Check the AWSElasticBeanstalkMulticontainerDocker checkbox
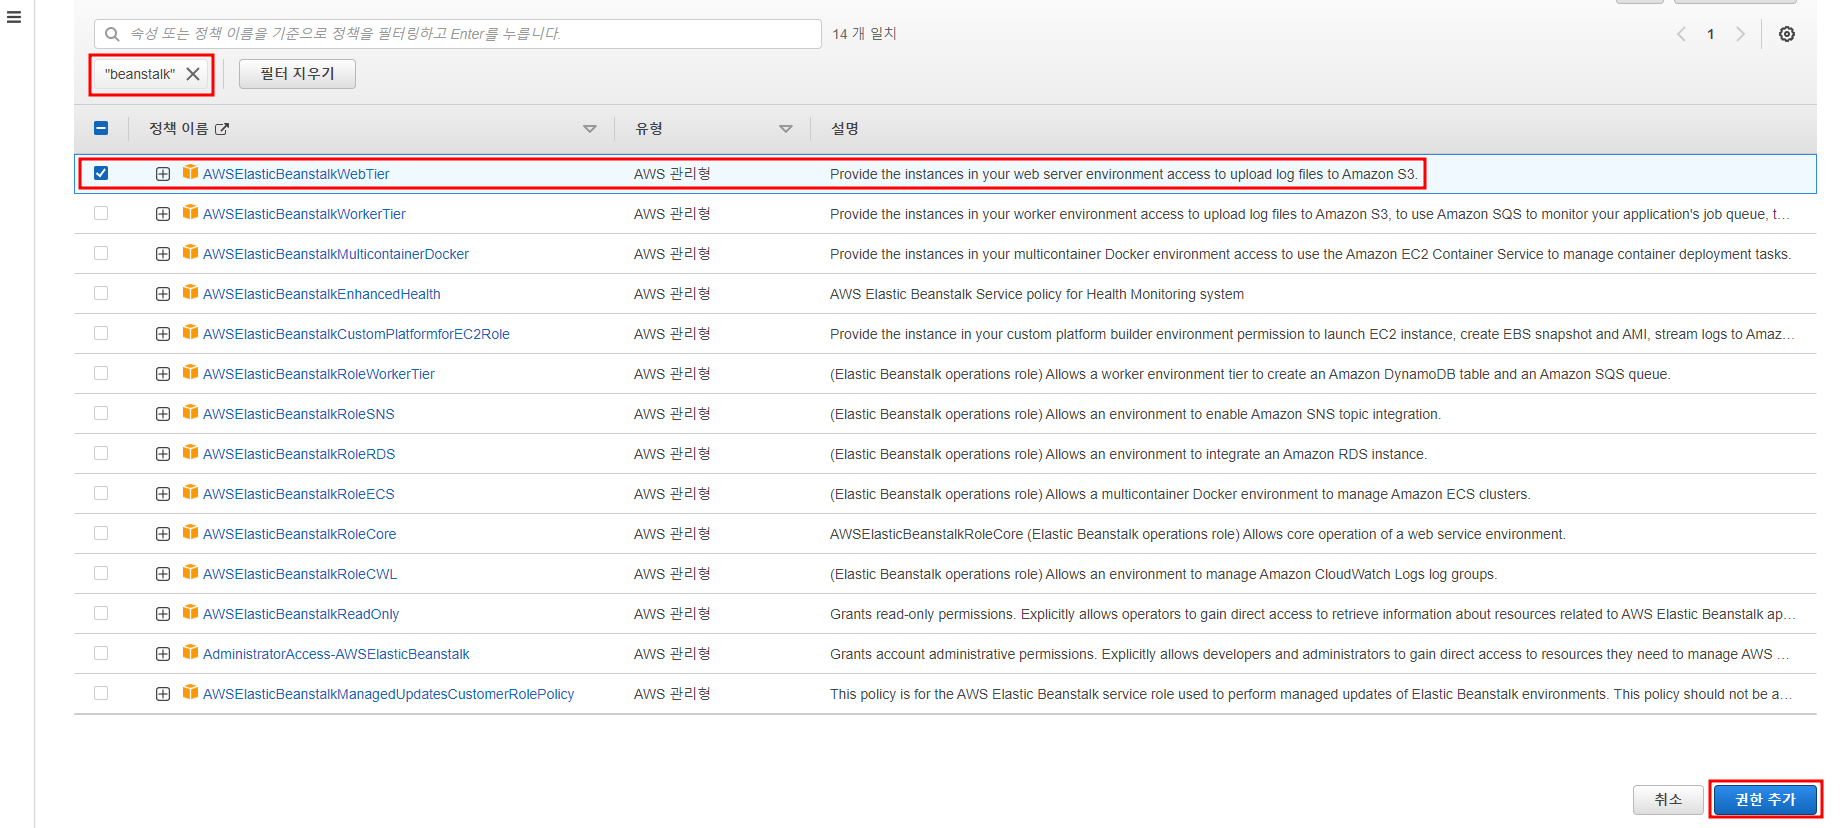1844x828 pixels. coord(101,253)
